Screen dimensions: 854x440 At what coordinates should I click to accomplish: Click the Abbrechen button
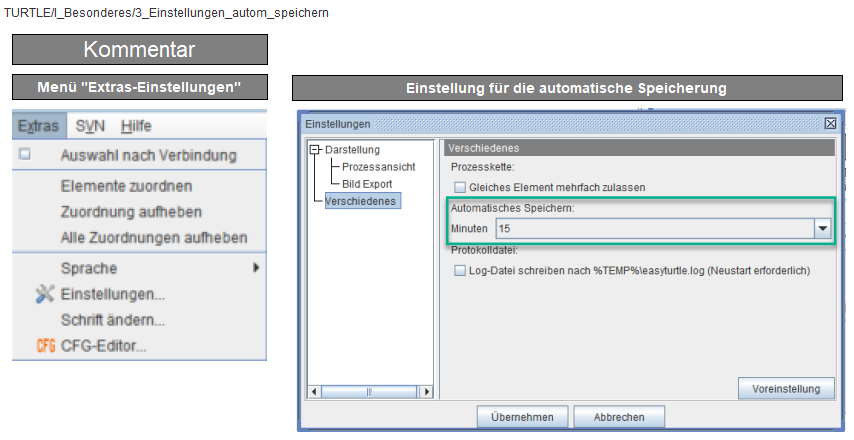tap(619, 417)
